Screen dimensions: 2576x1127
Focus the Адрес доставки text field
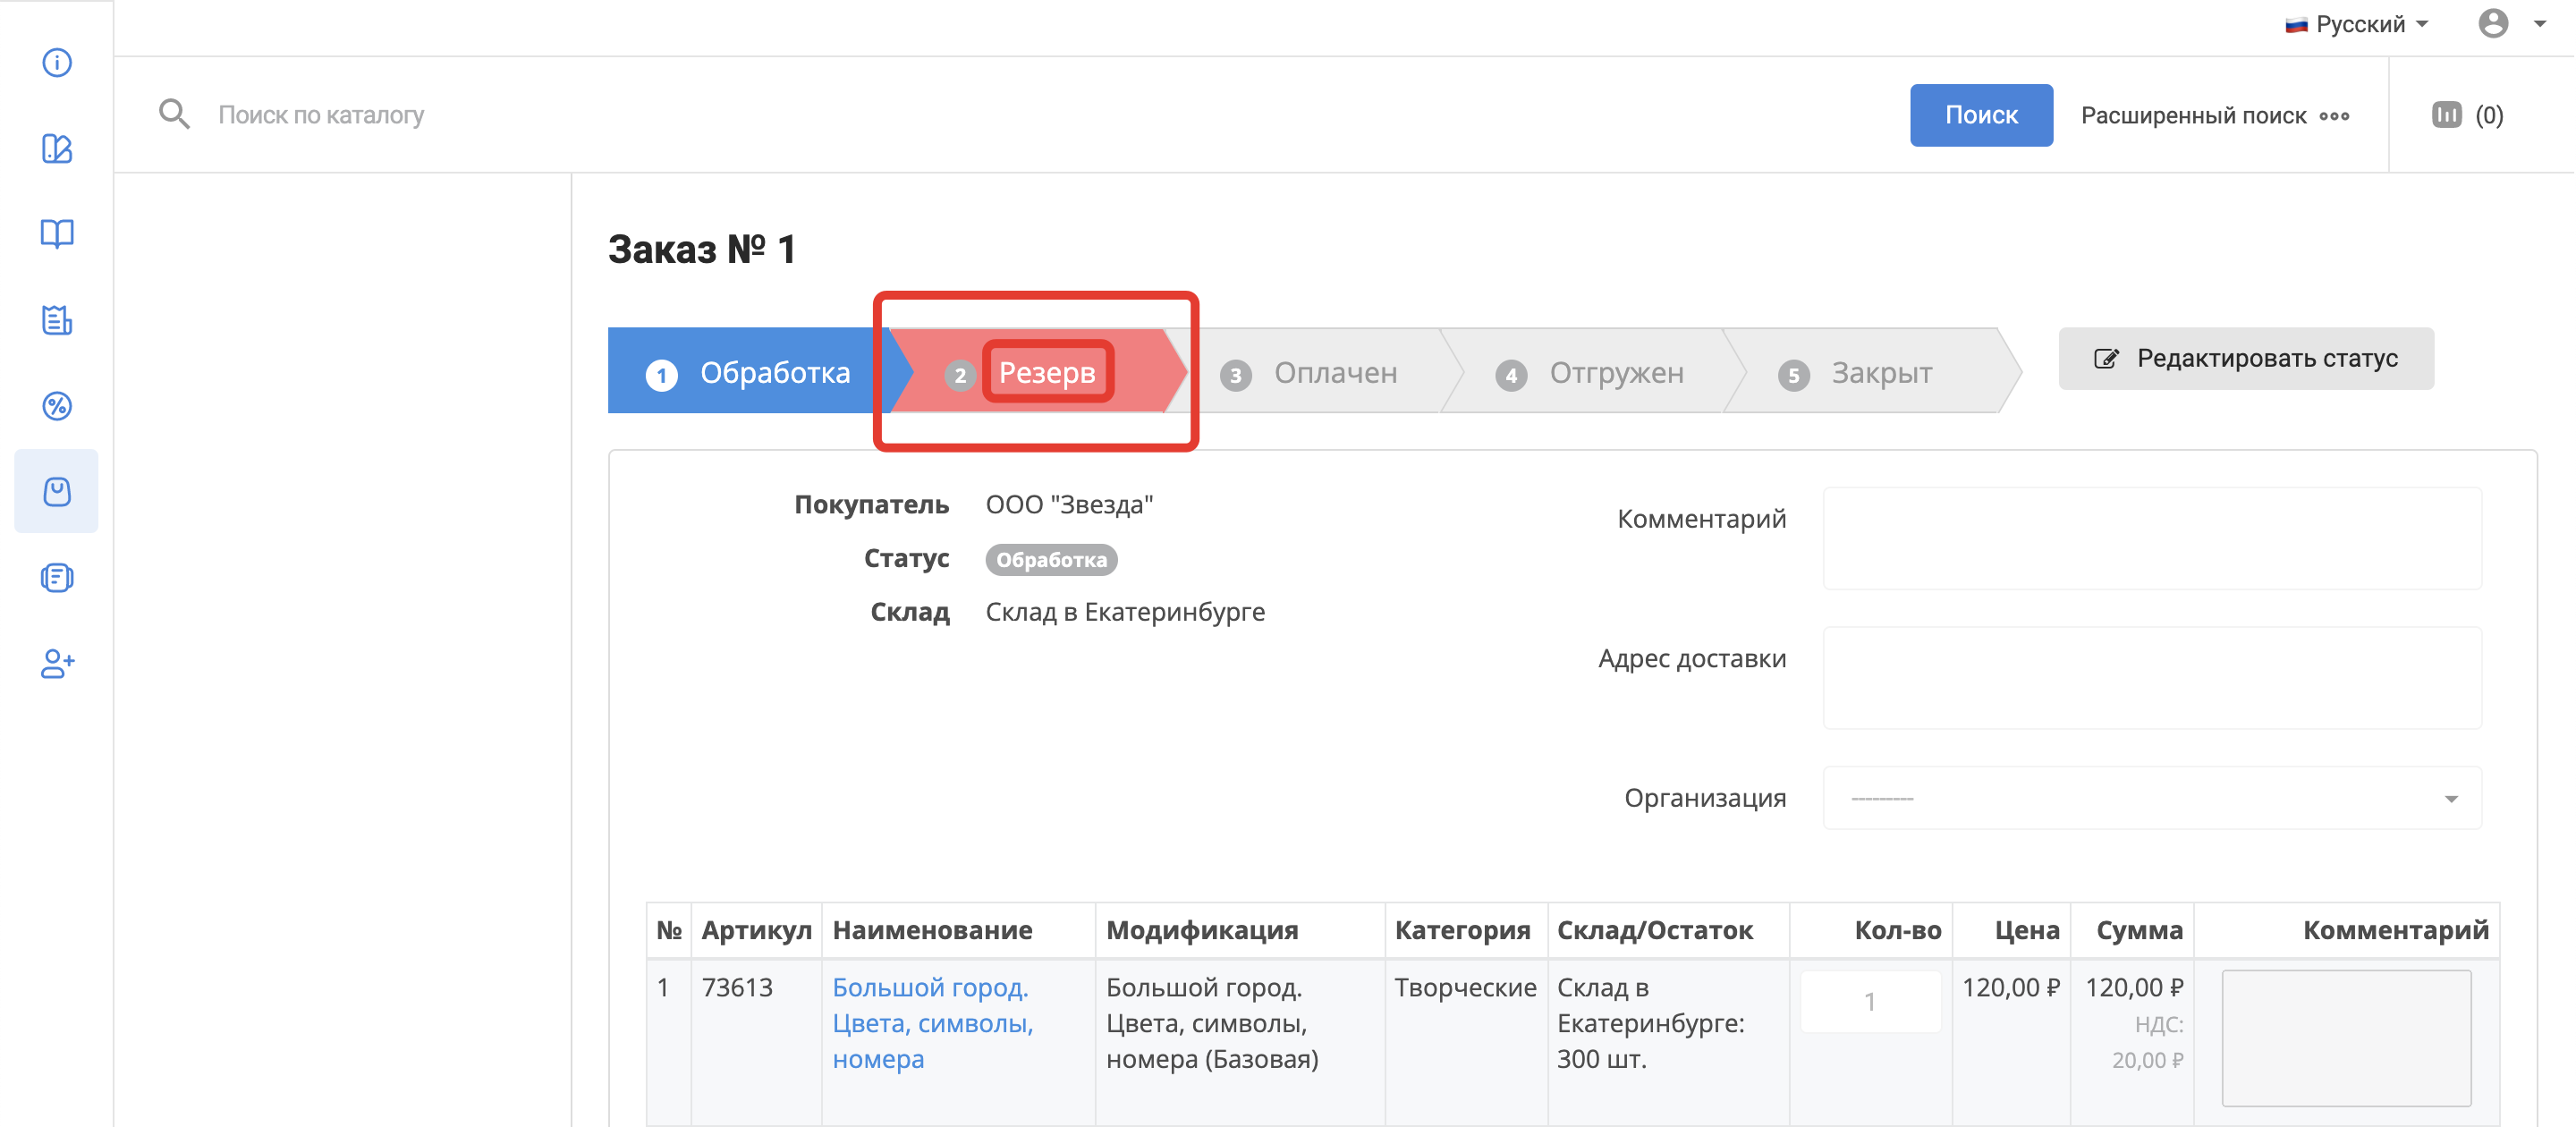pos(2151,677)
